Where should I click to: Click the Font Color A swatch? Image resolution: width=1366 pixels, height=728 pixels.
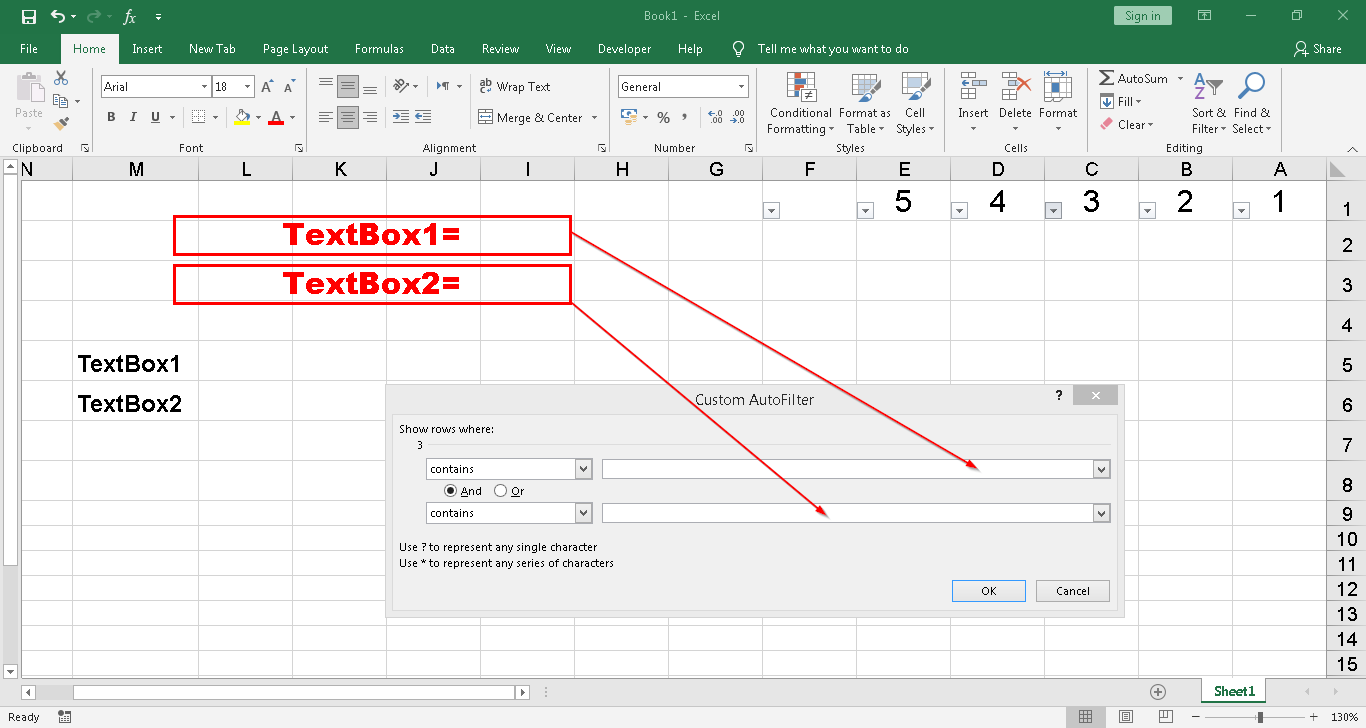(x=276, y=117)
